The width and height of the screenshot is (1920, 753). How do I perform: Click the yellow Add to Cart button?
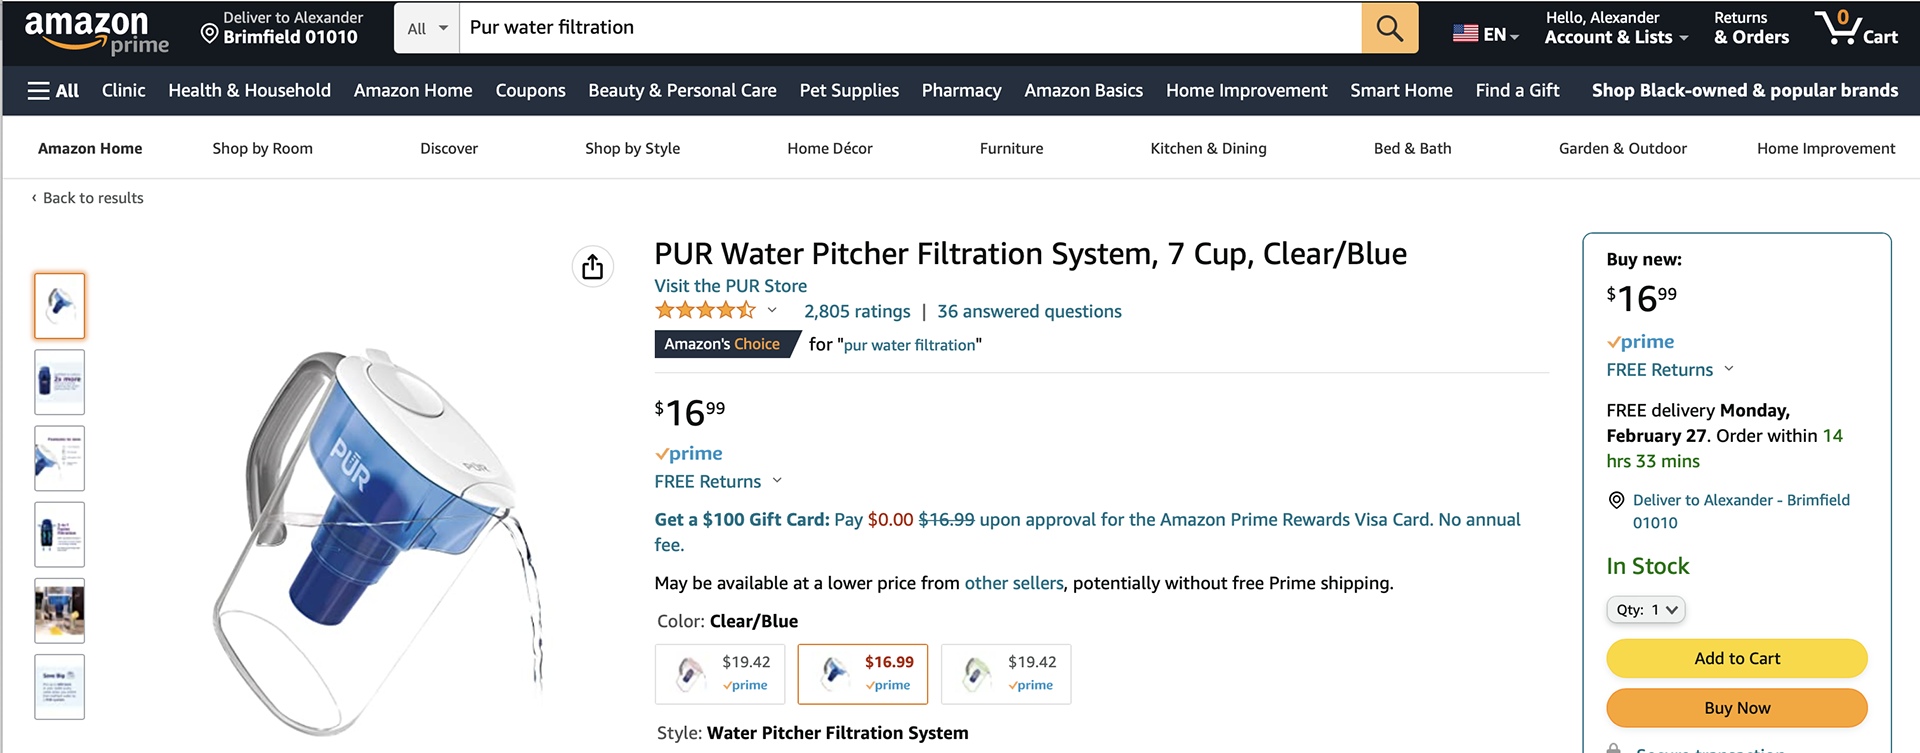[x=1737, y=658]
